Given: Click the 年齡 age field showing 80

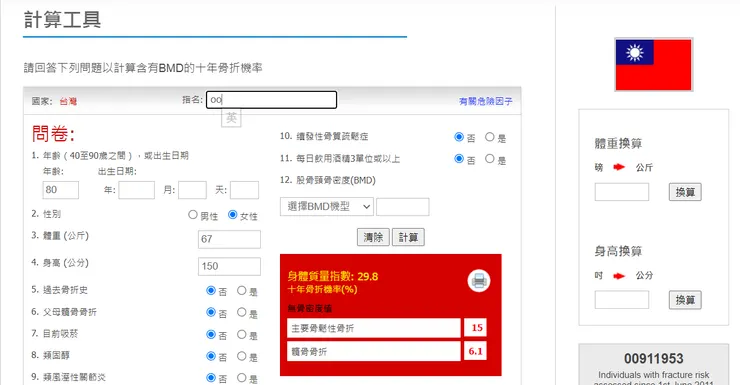Looking at the screenshot, I should tap(61, 190).
